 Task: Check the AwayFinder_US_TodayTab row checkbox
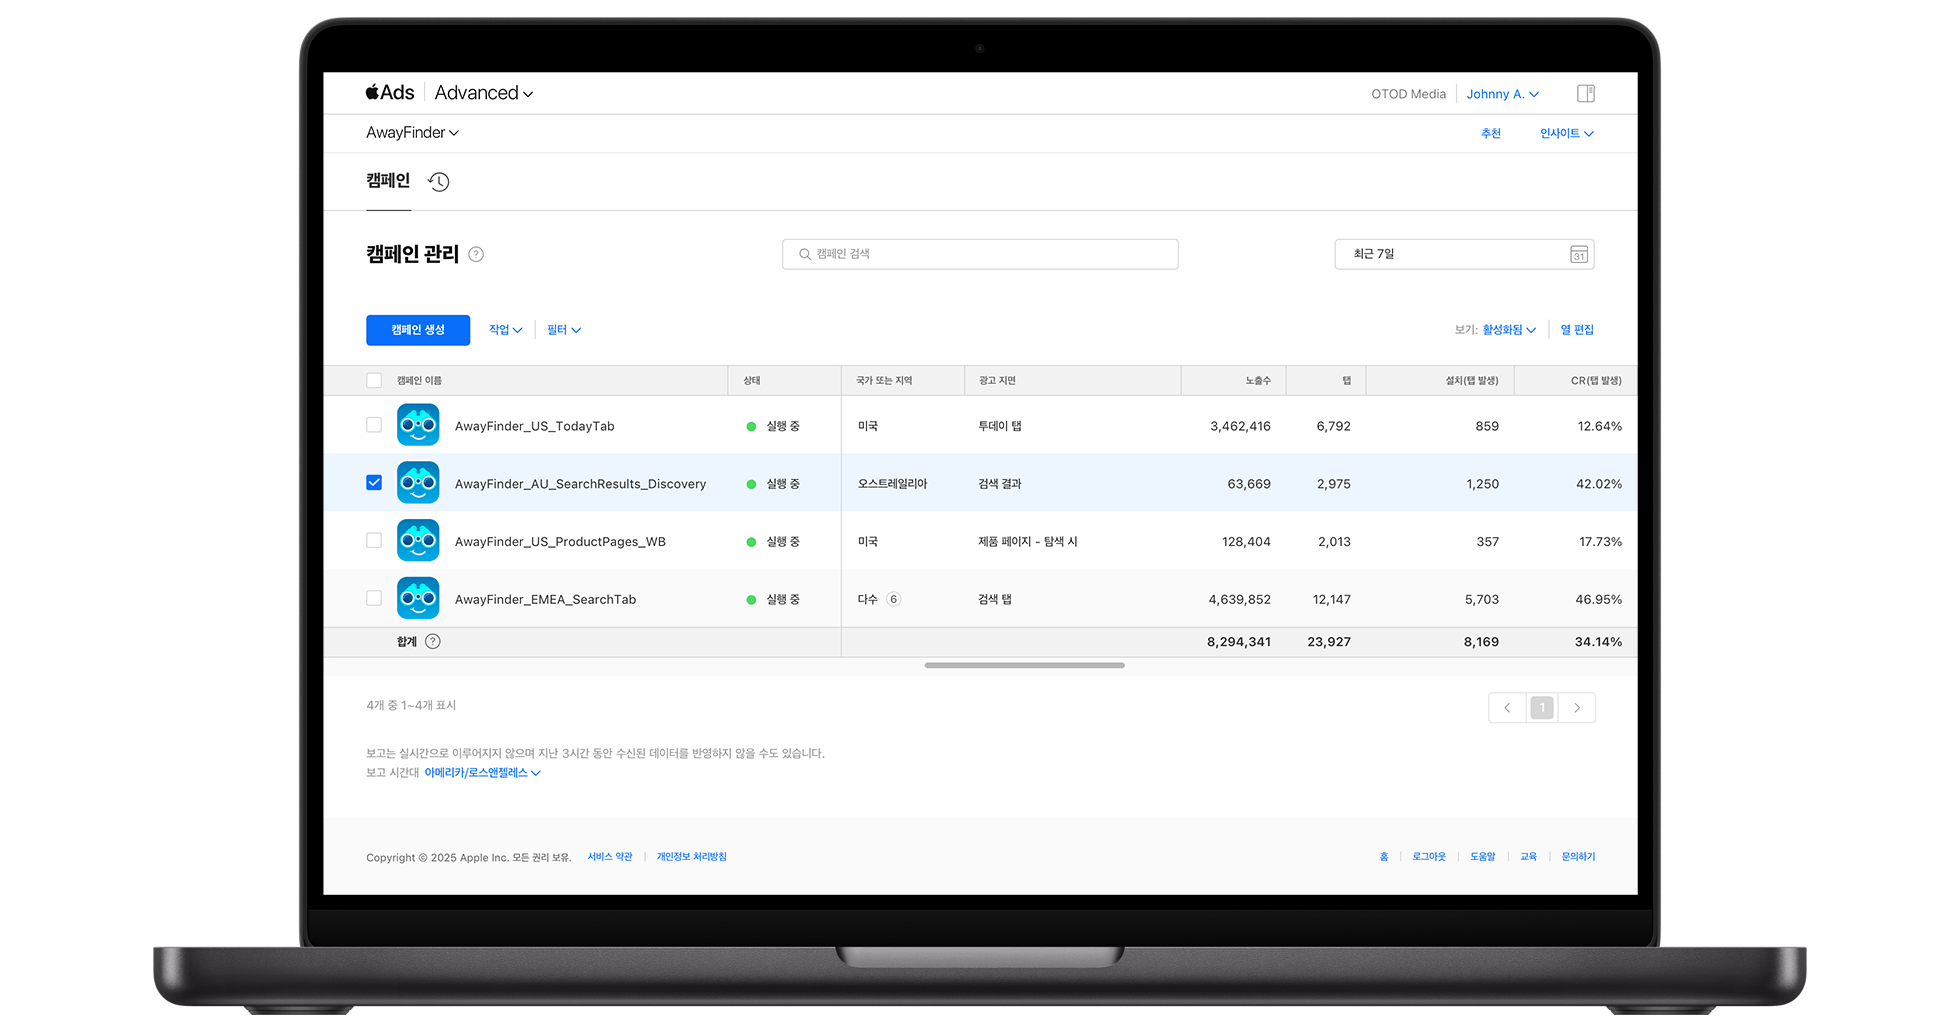tap(374, 425)
